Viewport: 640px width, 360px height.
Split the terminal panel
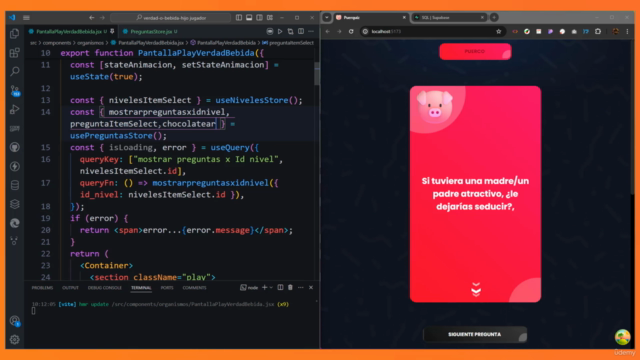(280, 288)
